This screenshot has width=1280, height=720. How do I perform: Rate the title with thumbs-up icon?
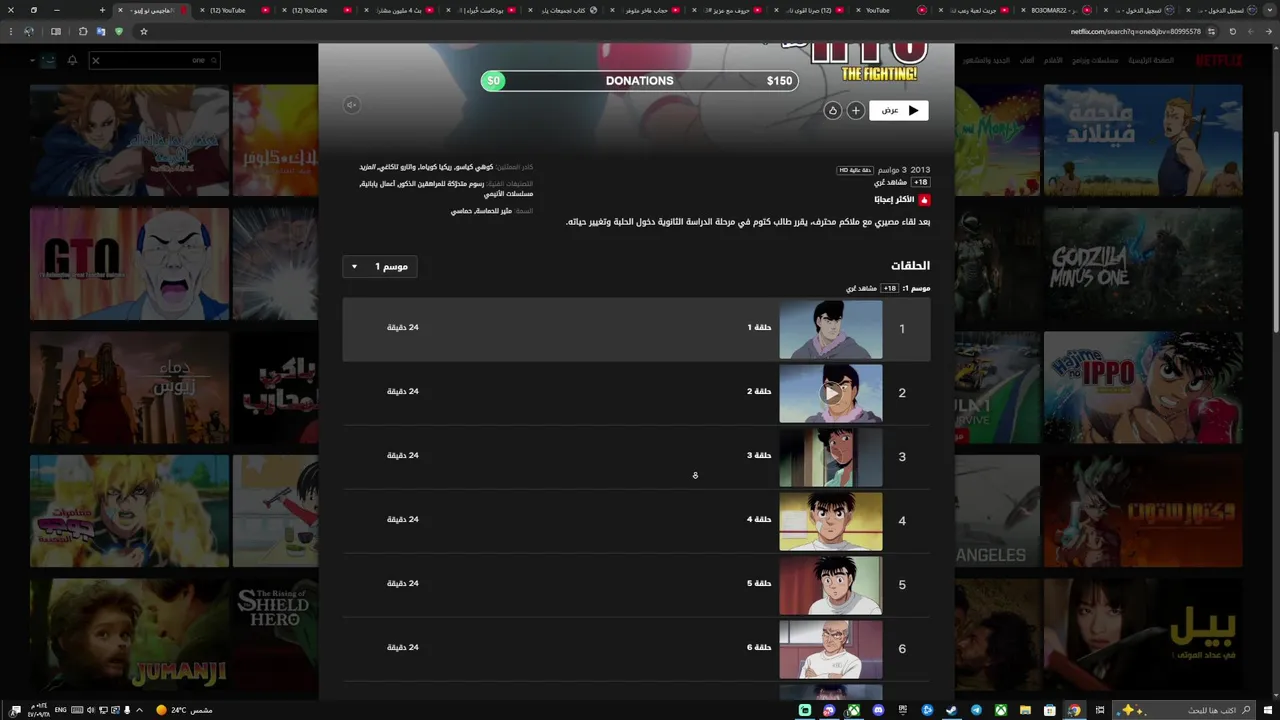click(832, 110)
